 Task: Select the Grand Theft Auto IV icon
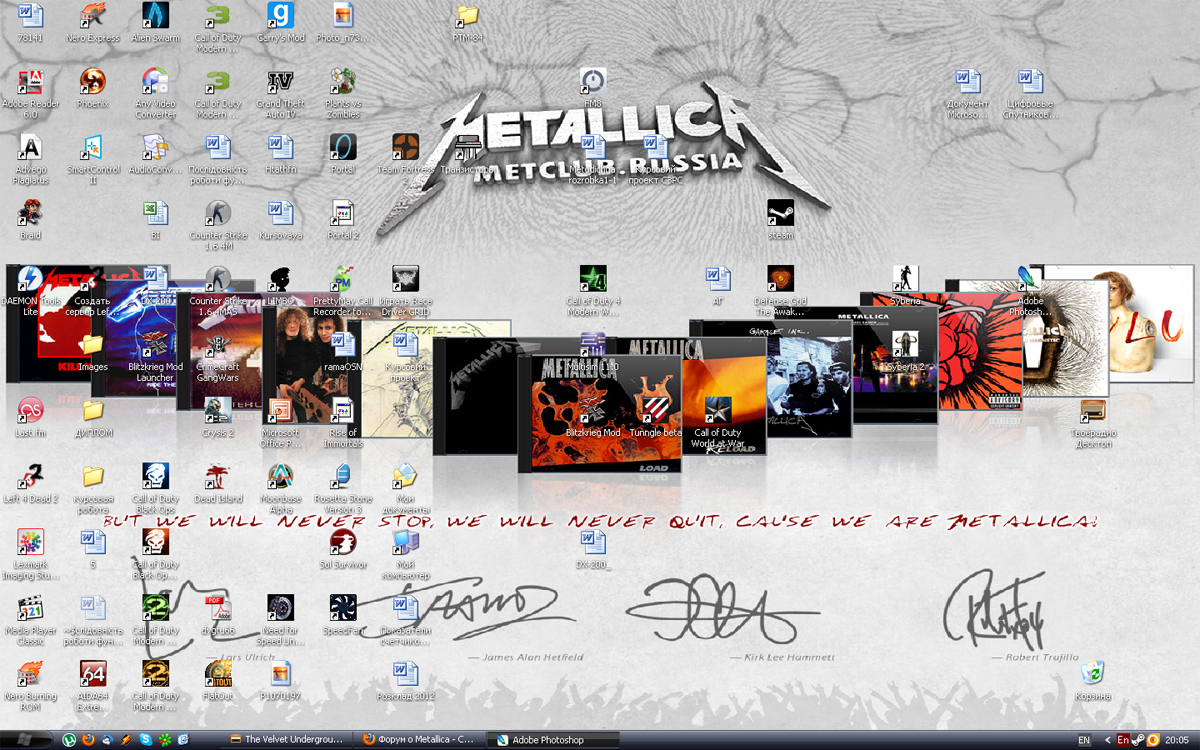(x=281, y=81)
